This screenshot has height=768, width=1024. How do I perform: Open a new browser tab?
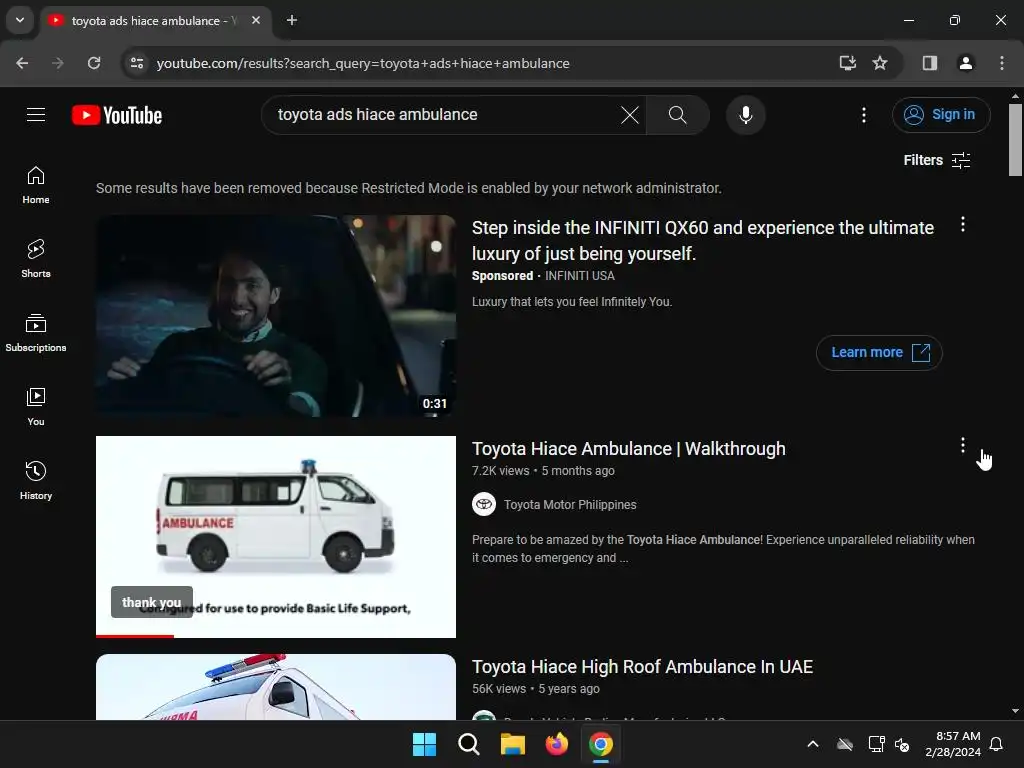pyautogui.click(x=292, y=20)
